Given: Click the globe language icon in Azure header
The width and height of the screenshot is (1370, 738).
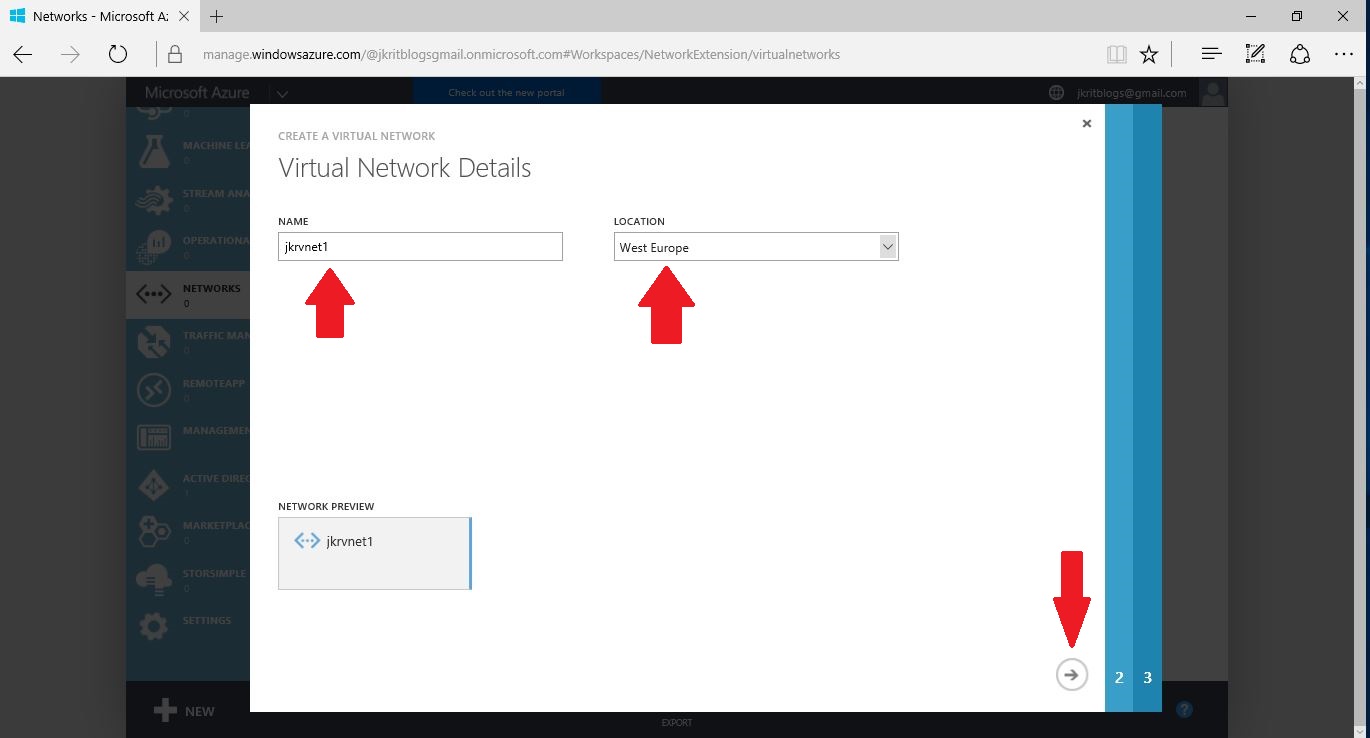Looking at the screenshot, I should [x=1056, y=93].
